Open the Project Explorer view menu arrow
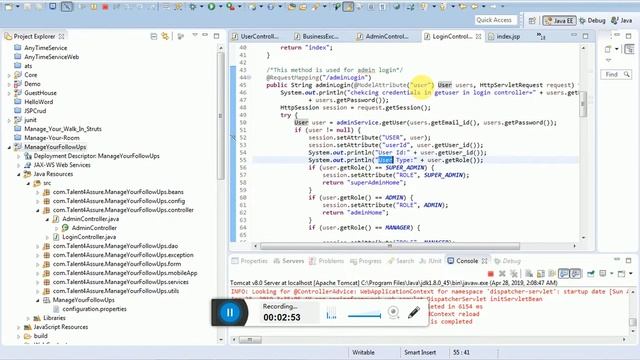Screen dimensions: 640x360 point(195,36)
